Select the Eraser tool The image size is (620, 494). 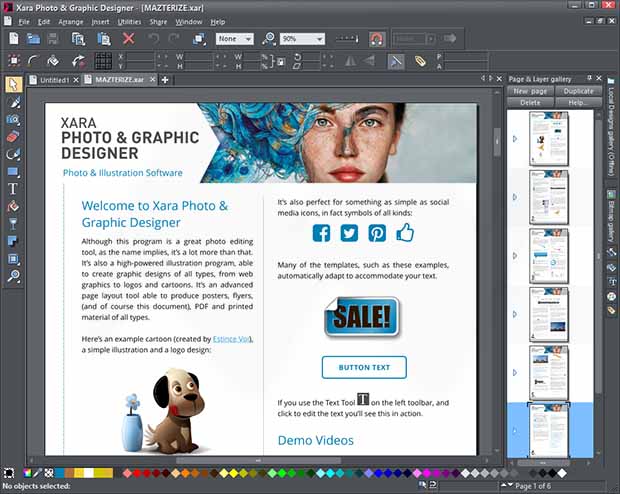click(13, 137)
